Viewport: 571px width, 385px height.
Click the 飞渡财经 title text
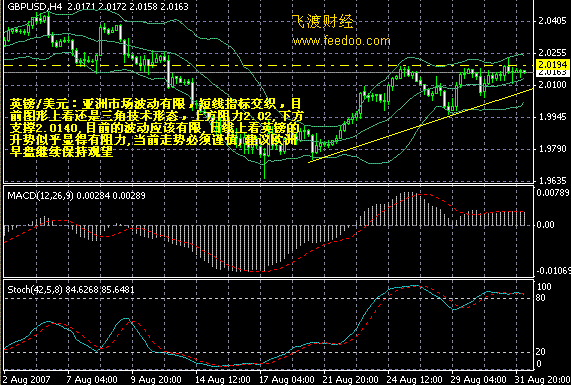click(323, 22)
